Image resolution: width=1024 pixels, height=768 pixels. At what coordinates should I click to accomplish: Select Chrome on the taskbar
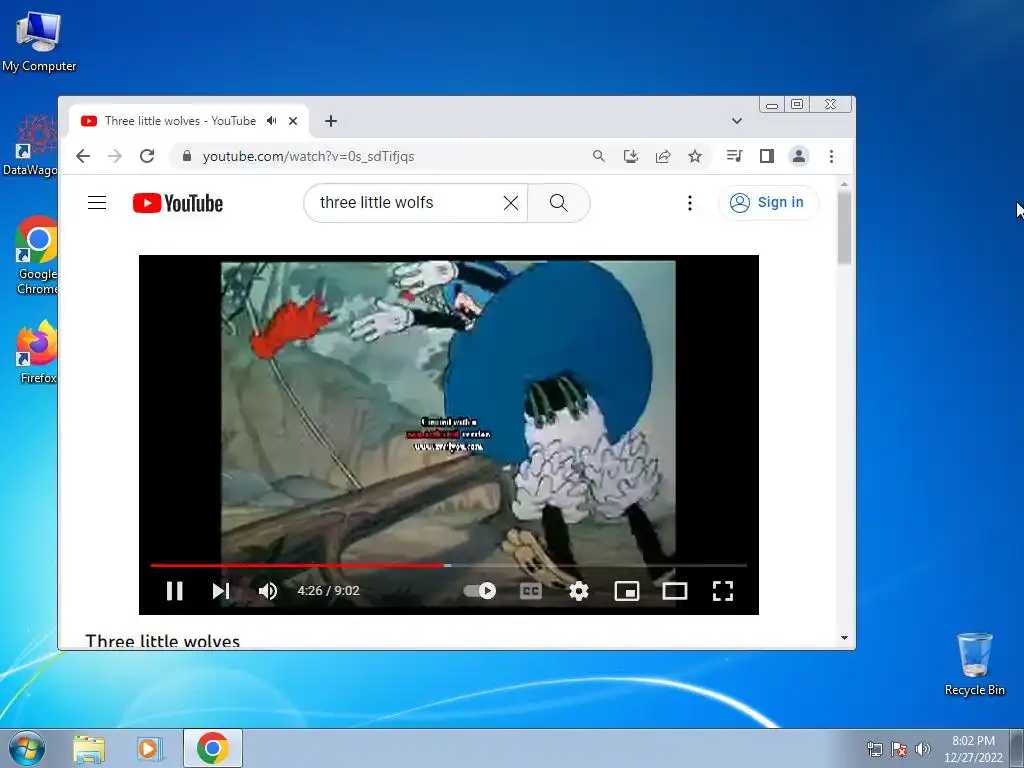213,748
